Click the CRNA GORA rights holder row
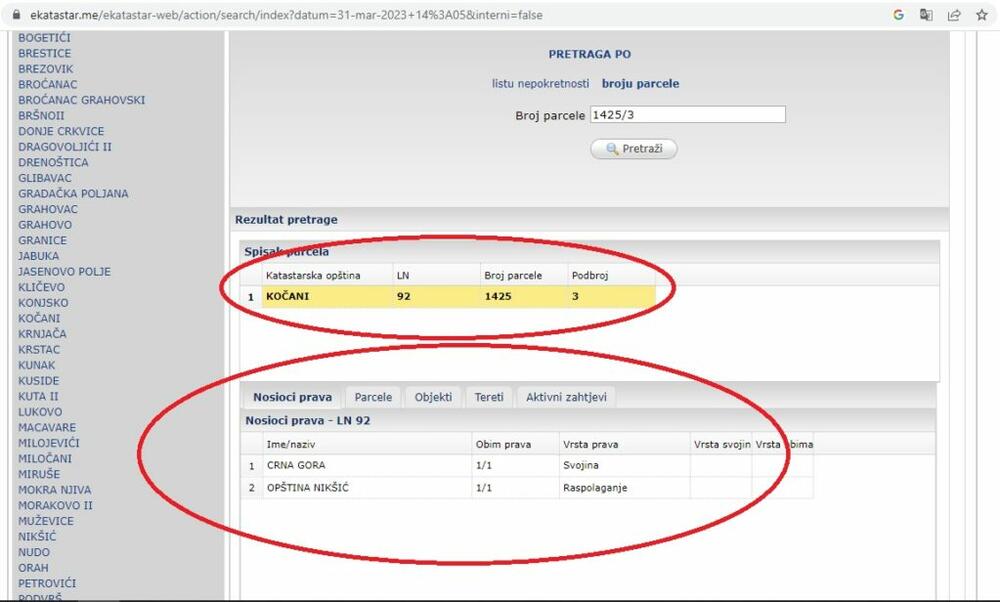The image size is (1000, 602). (450, 465)
